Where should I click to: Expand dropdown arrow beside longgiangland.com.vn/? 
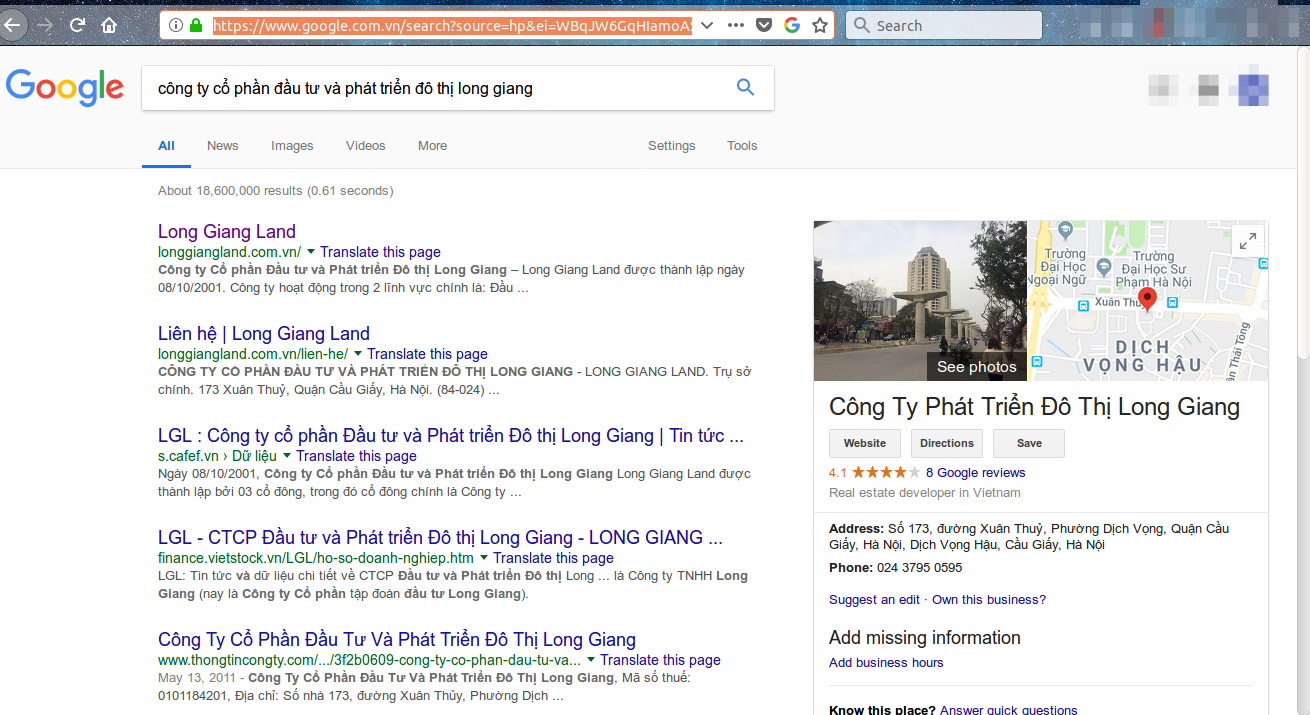(311, 252)
